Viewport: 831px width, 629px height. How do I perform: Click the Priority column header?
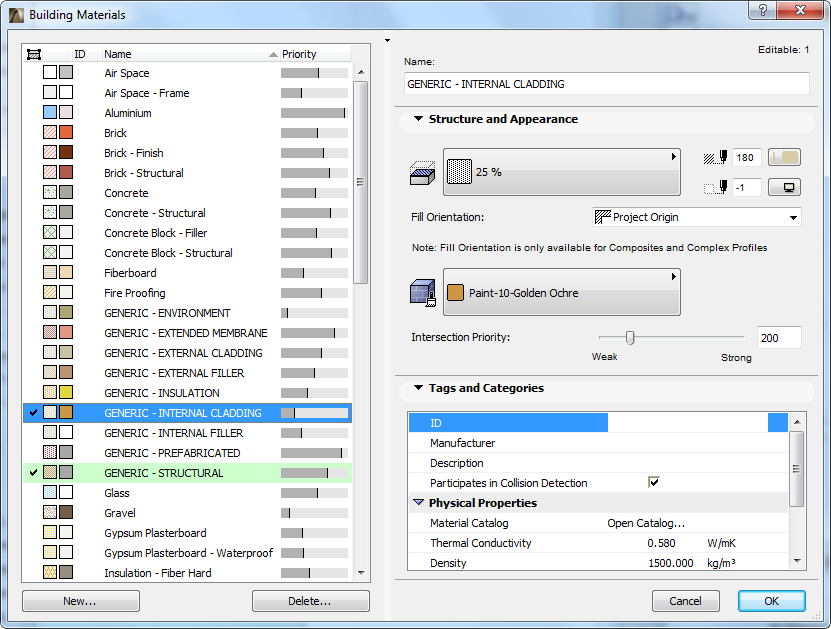click(x=315, y=54)
